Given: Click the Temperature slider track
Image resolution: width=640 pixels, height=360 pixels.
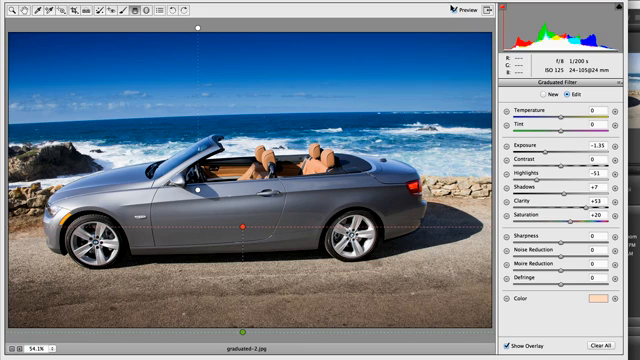Looking at the screenshot, I should click(x=561, y=117).
